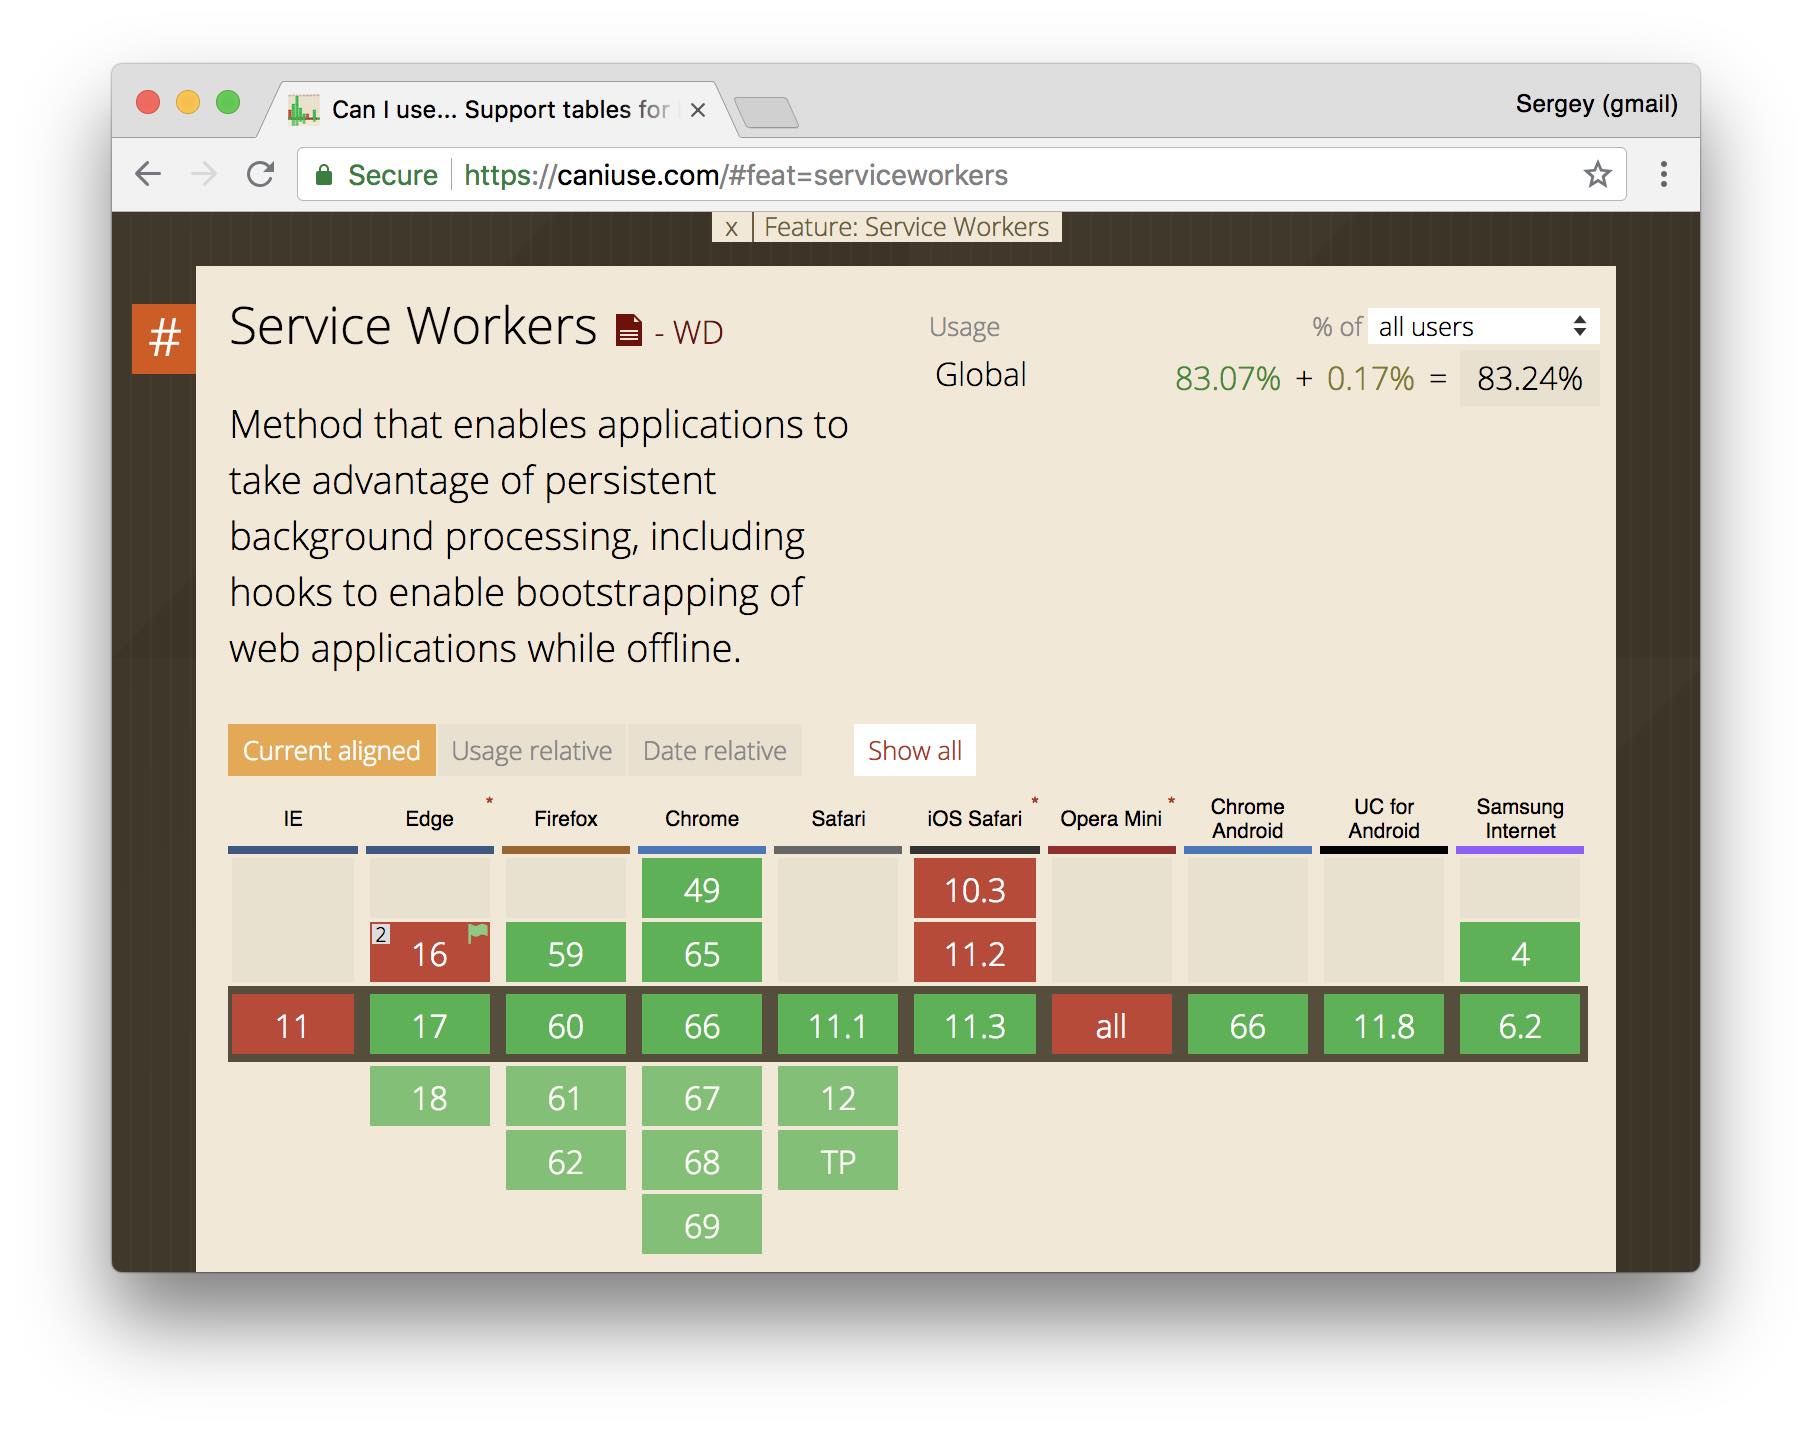
Task: Select the iOS Safari 10.3 cell
Action: [975, 889]
